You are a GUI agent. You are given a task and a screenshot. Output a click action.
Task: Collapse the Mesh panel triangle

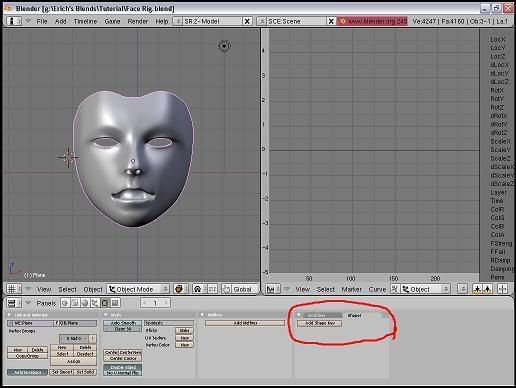point(106,315)
